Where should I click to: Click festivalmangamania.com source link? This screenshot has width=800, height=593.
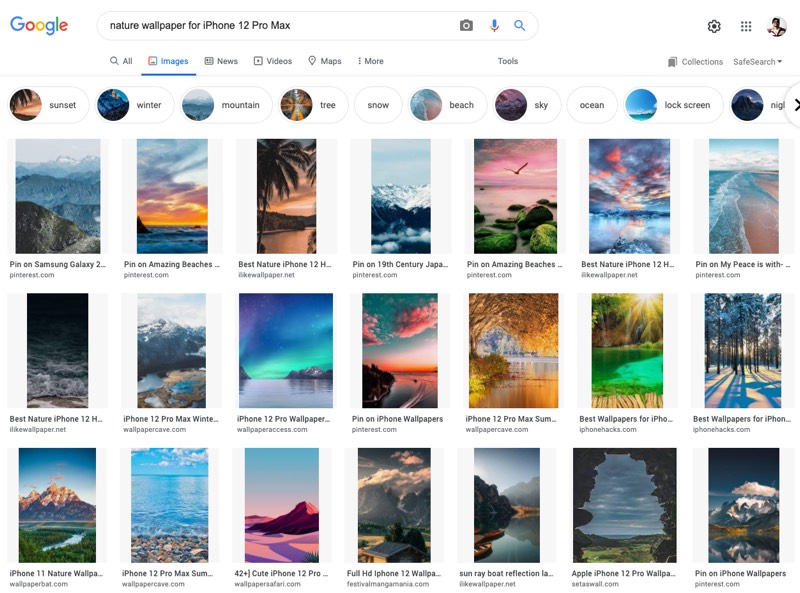388,584
